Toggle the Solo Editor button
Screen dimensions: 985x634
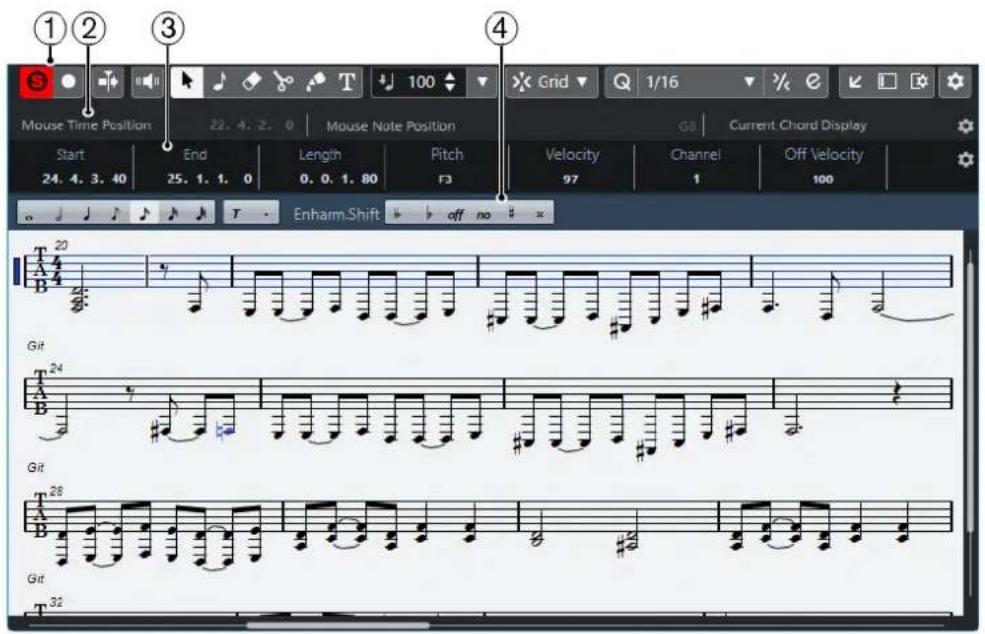pos(36,82)
